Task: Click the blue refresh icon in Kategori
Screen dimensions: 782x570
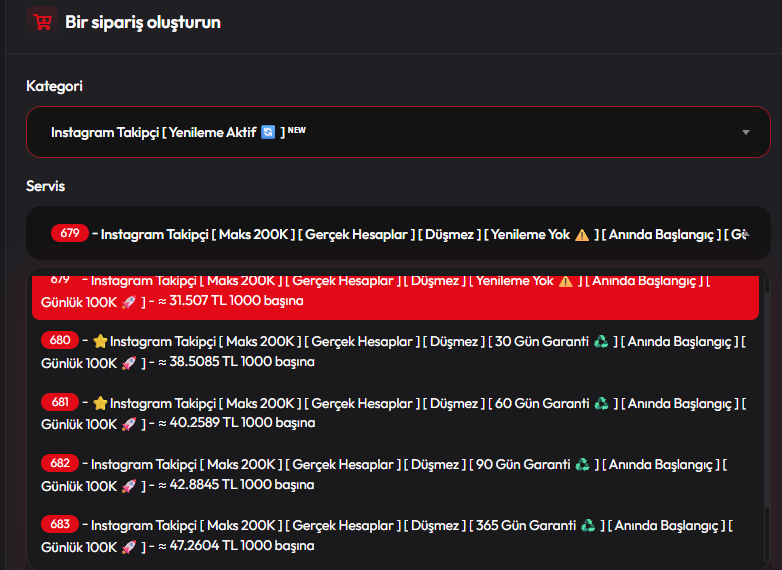Action: point(268,132)
